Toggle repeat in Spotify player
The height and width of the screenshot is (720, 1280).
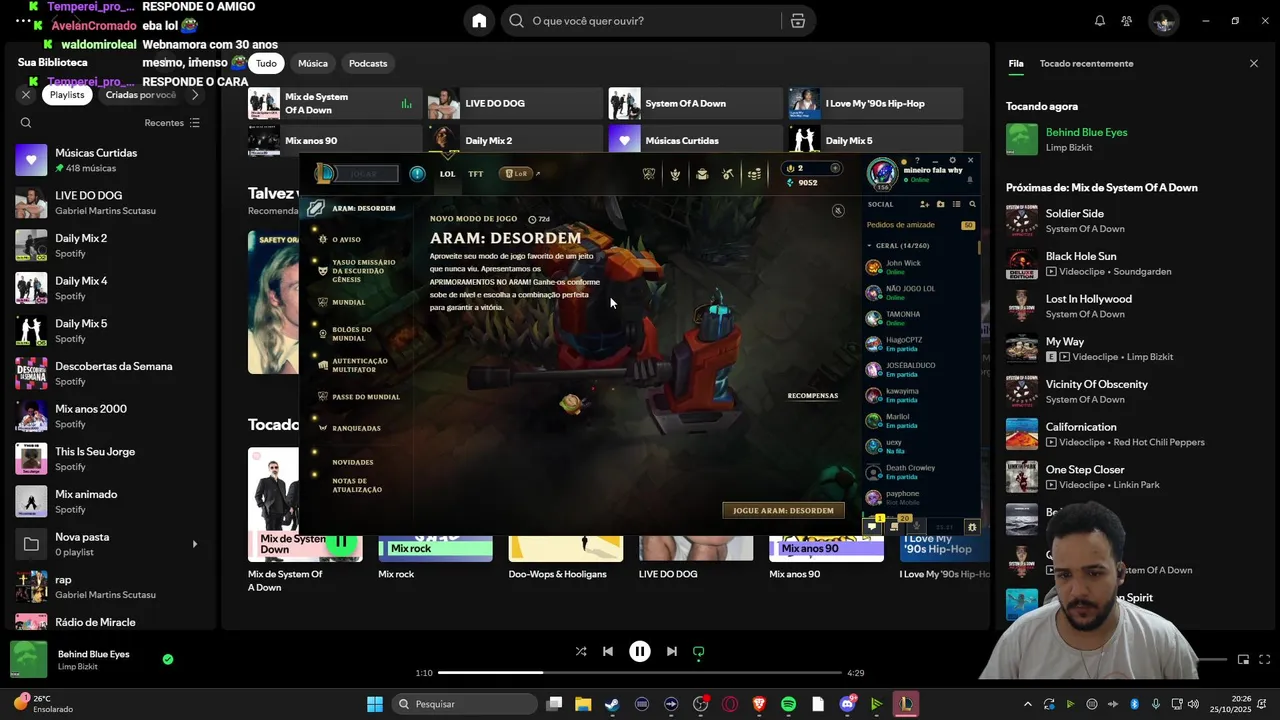[699, 651]
